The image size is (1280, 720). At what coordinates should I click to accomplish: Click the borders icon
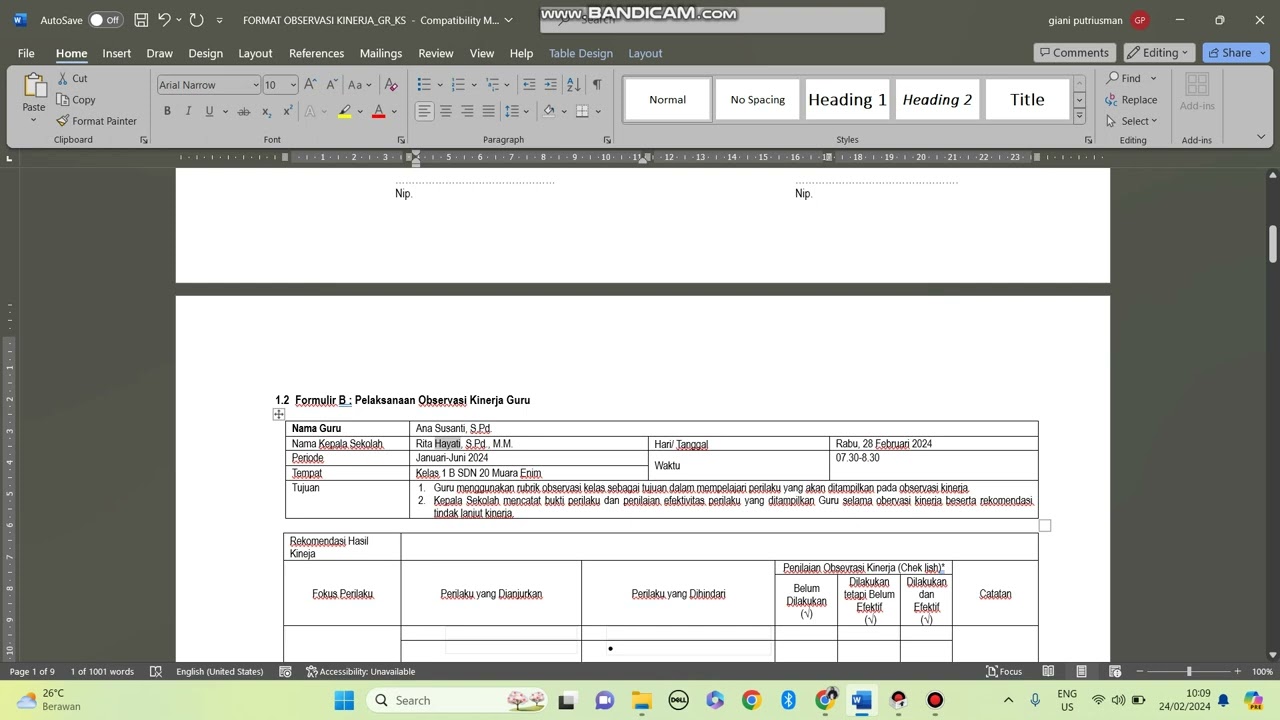coord(582,111)
